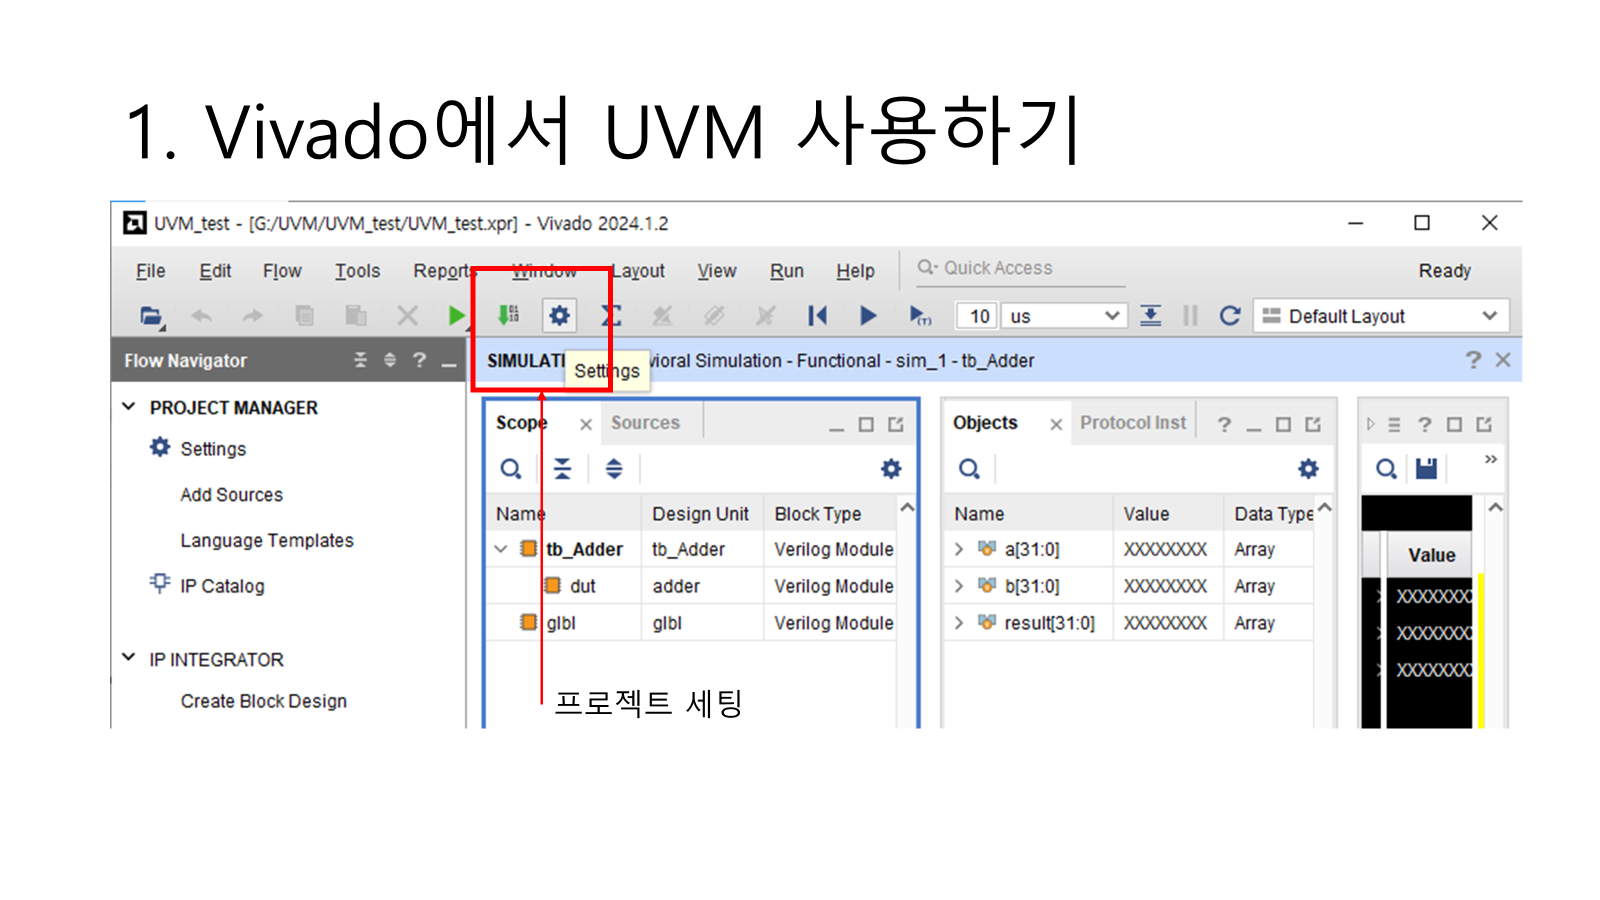Switch to the Protocol Inst tab
This screenshot has height=900, width=1600.
1133,423
